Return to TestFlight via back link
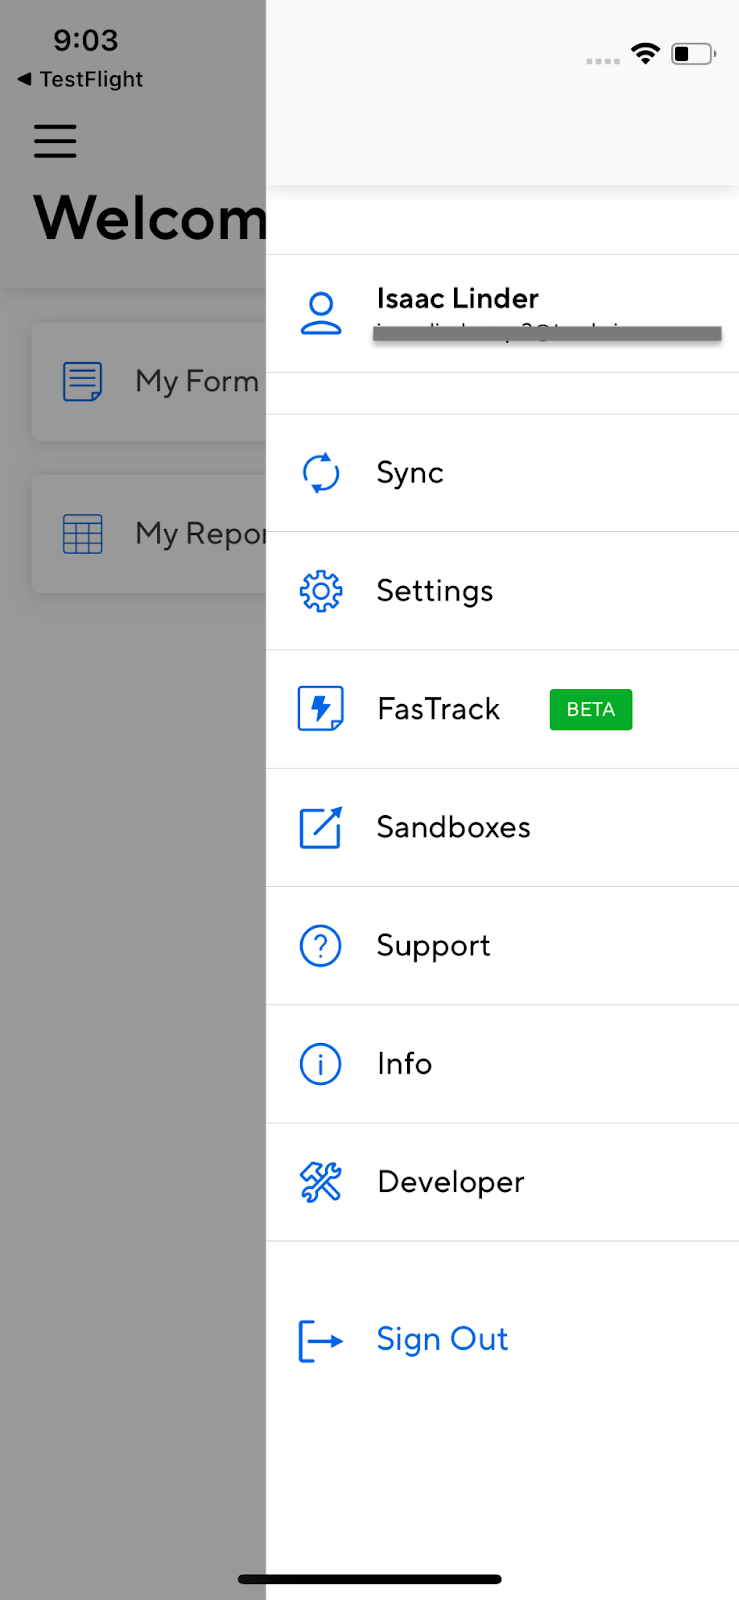This screenshot has height=1600, width=739. point(81,79)
